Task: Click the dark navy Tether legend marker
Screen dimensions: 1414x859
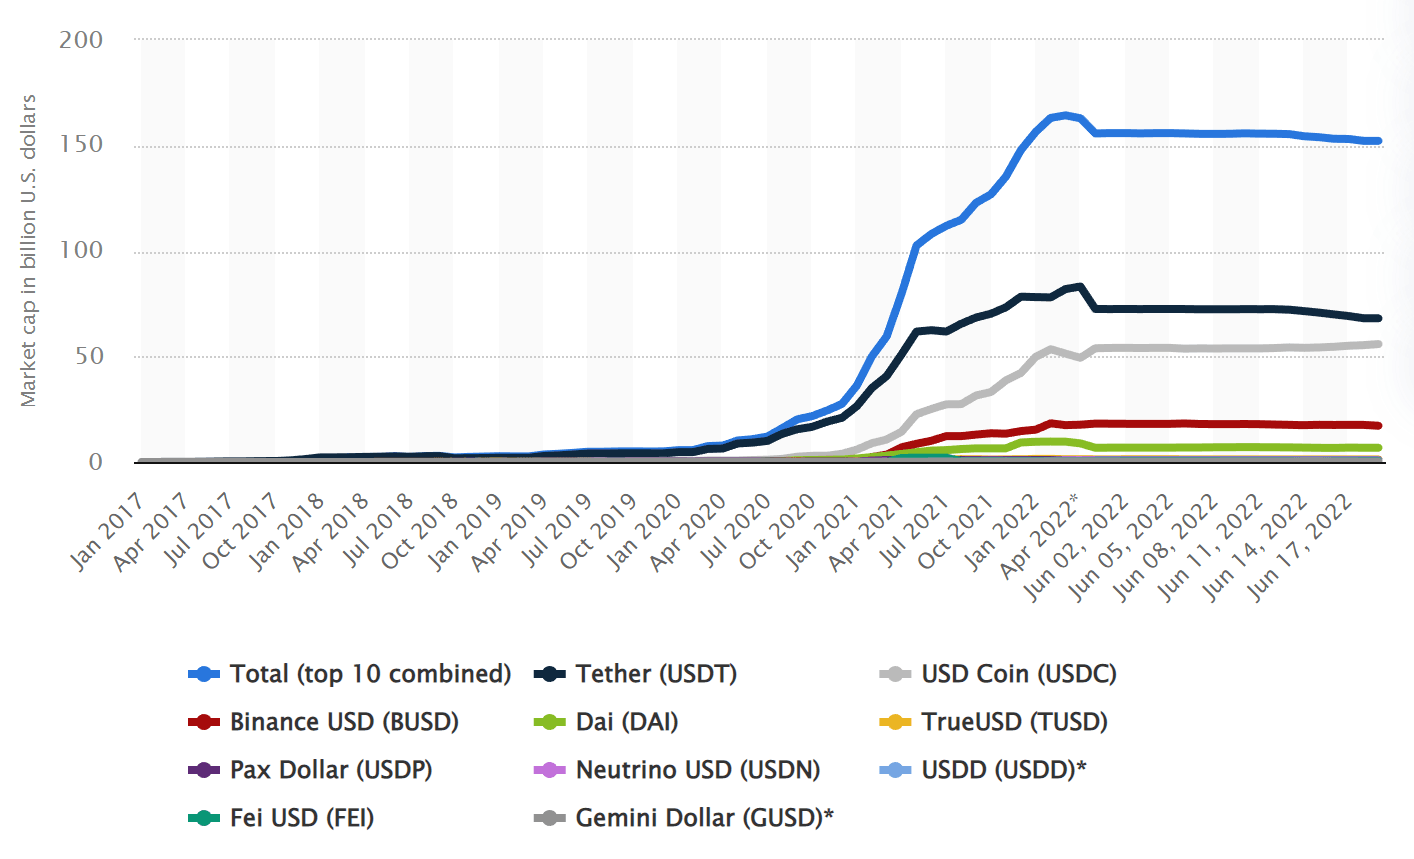Action: [550, 674]
